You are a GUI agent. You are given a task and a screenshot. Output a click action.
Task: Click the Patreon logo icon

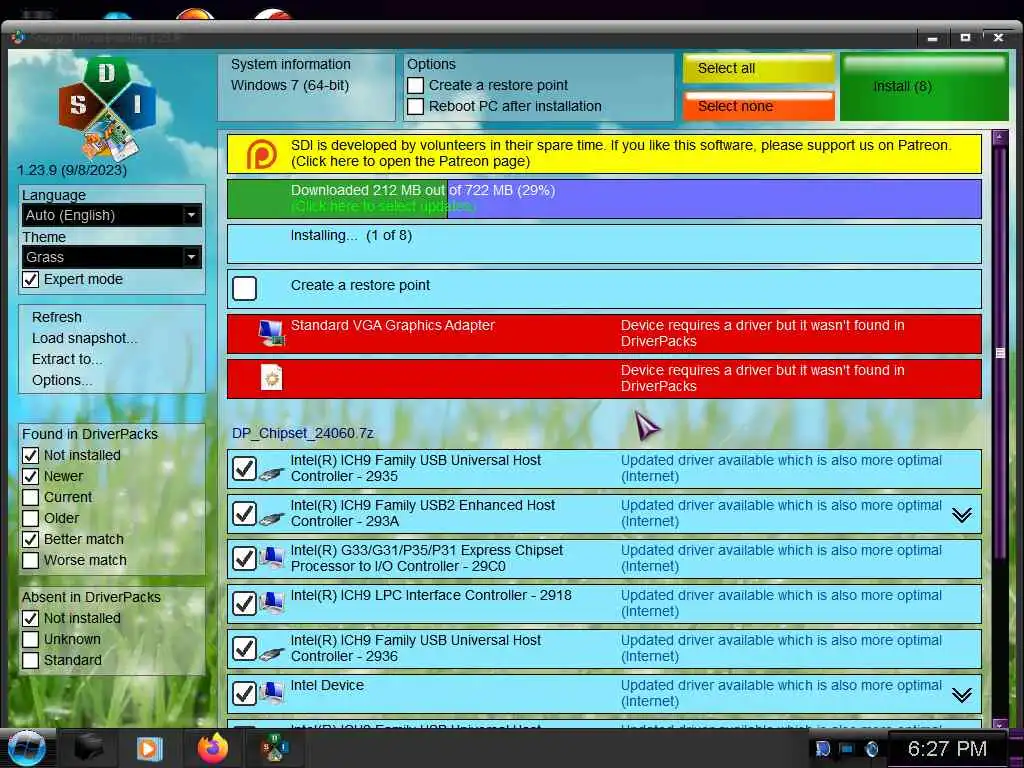pyautogui.click(x=261, y=154)
